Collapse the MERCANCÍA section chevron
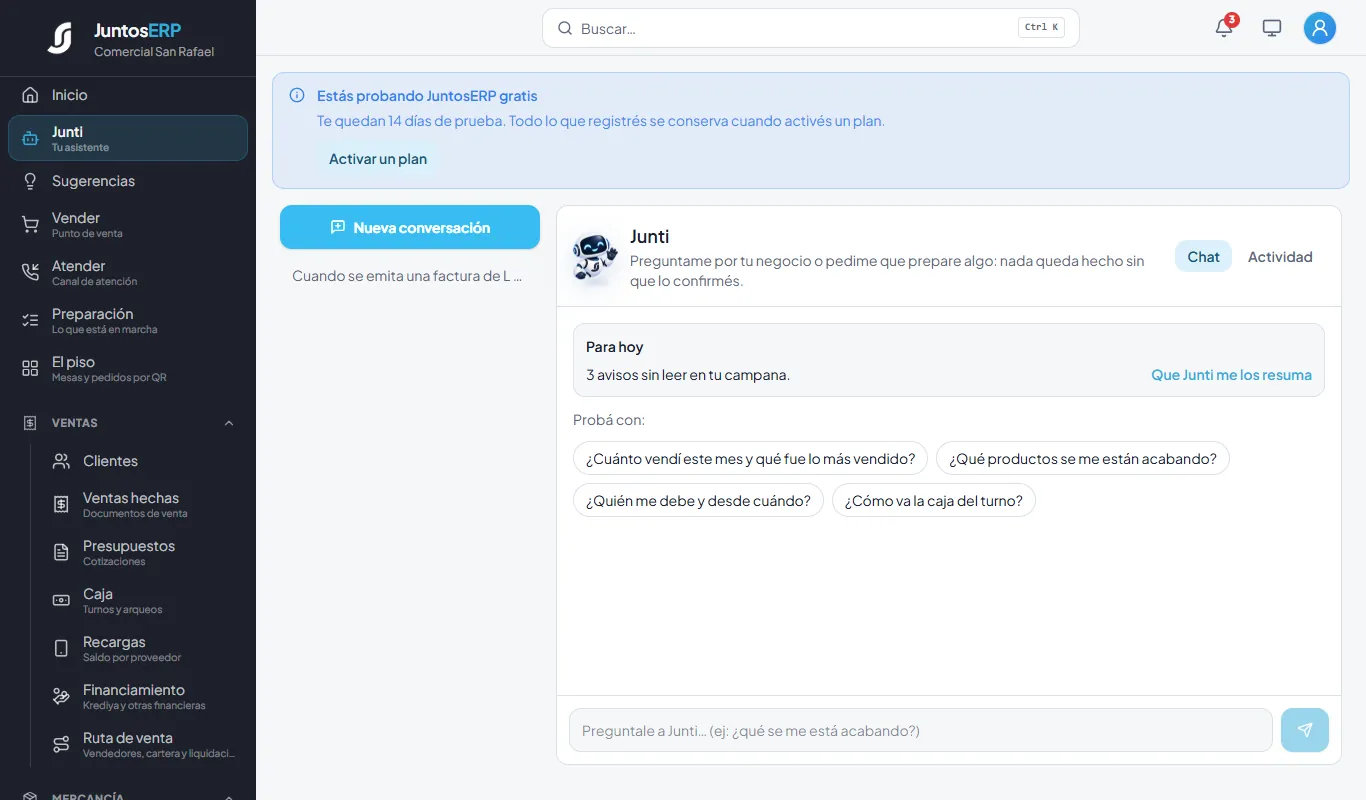This screenshot has width=1366, height=800. click(229, 796)
